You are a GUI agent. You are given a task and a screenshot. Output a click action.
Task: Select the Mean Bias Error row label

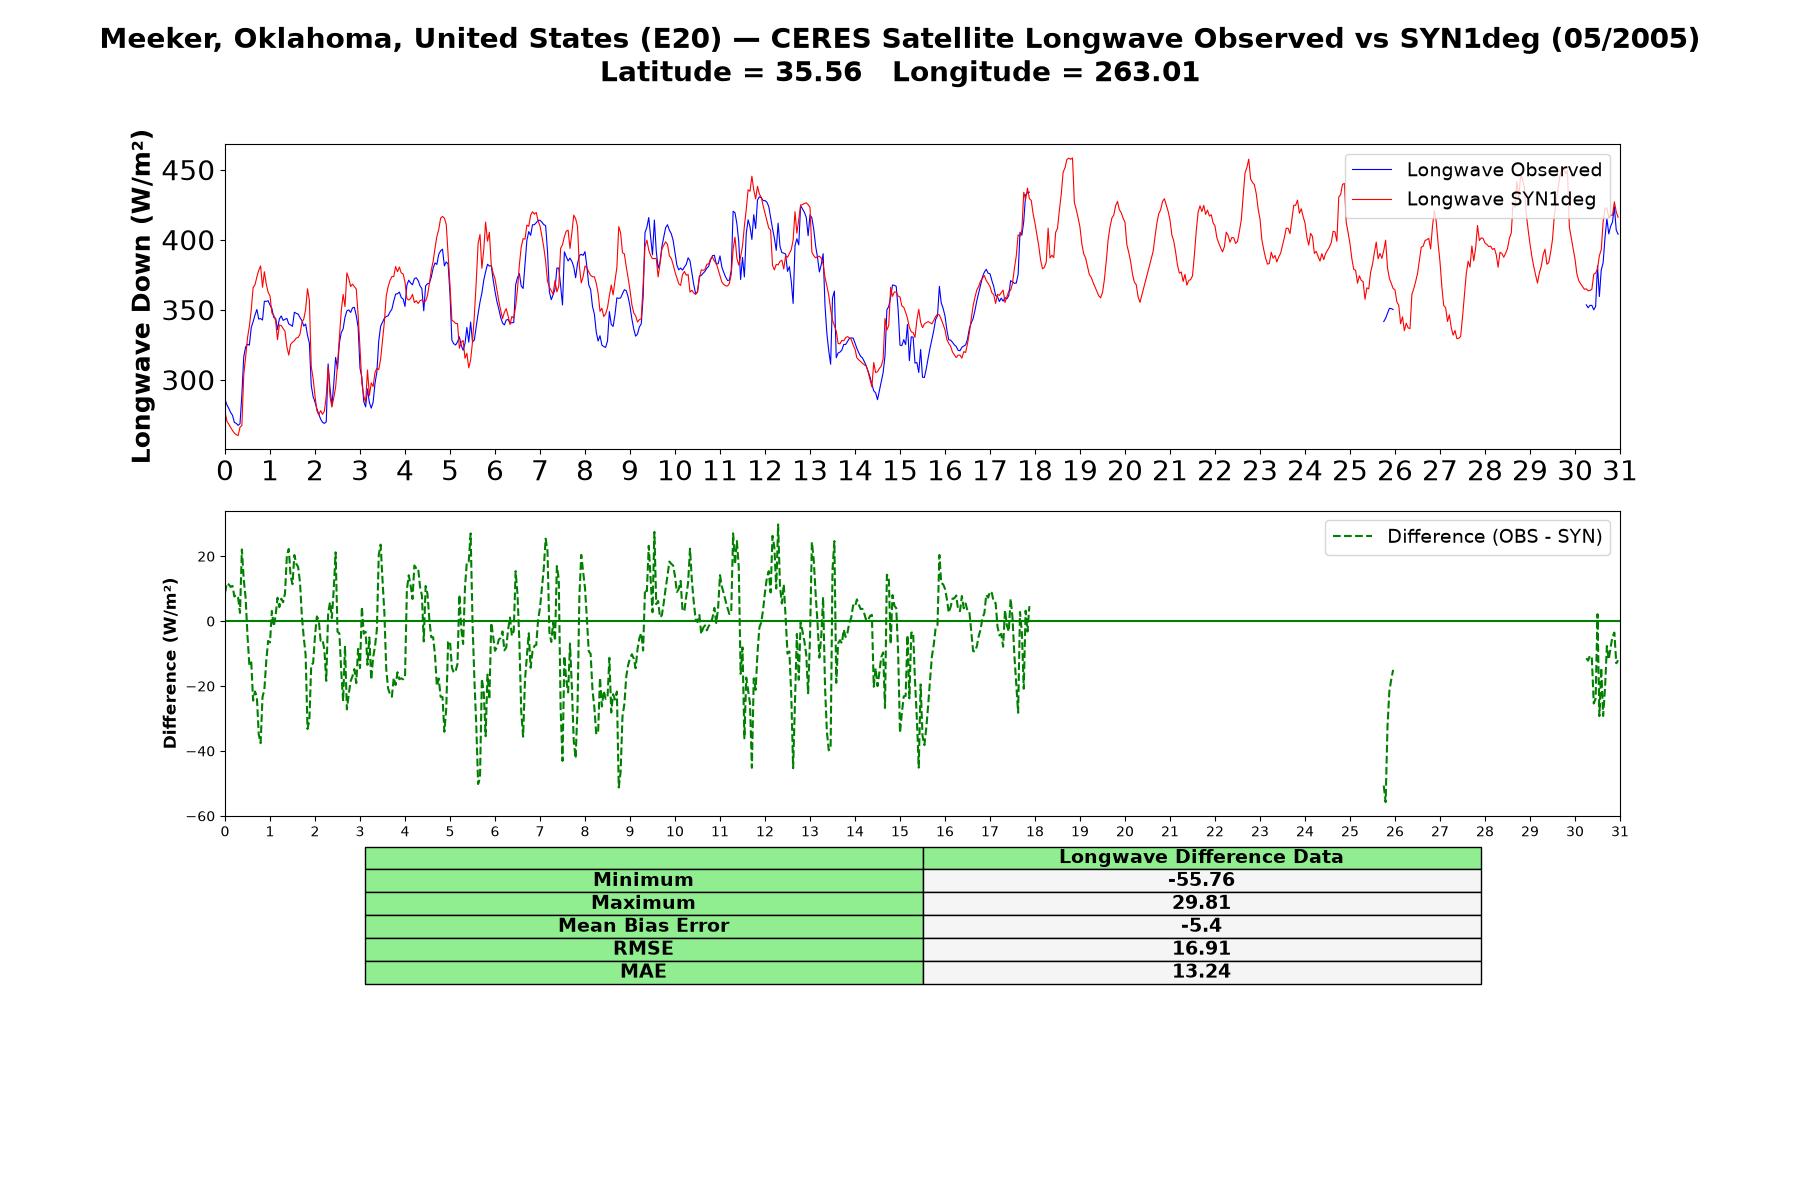pyautogui.click(x=643, y=926)
